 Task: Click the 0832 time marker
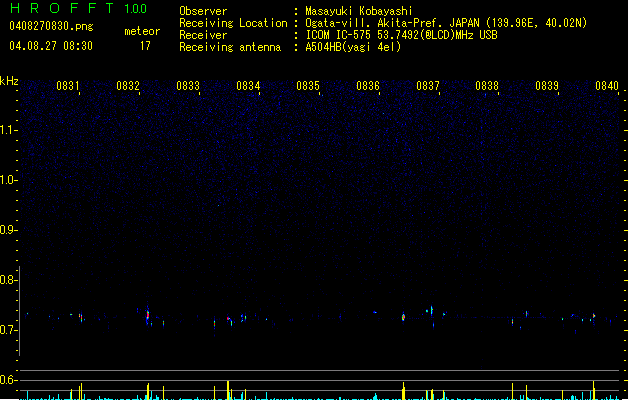pos(128,86)
